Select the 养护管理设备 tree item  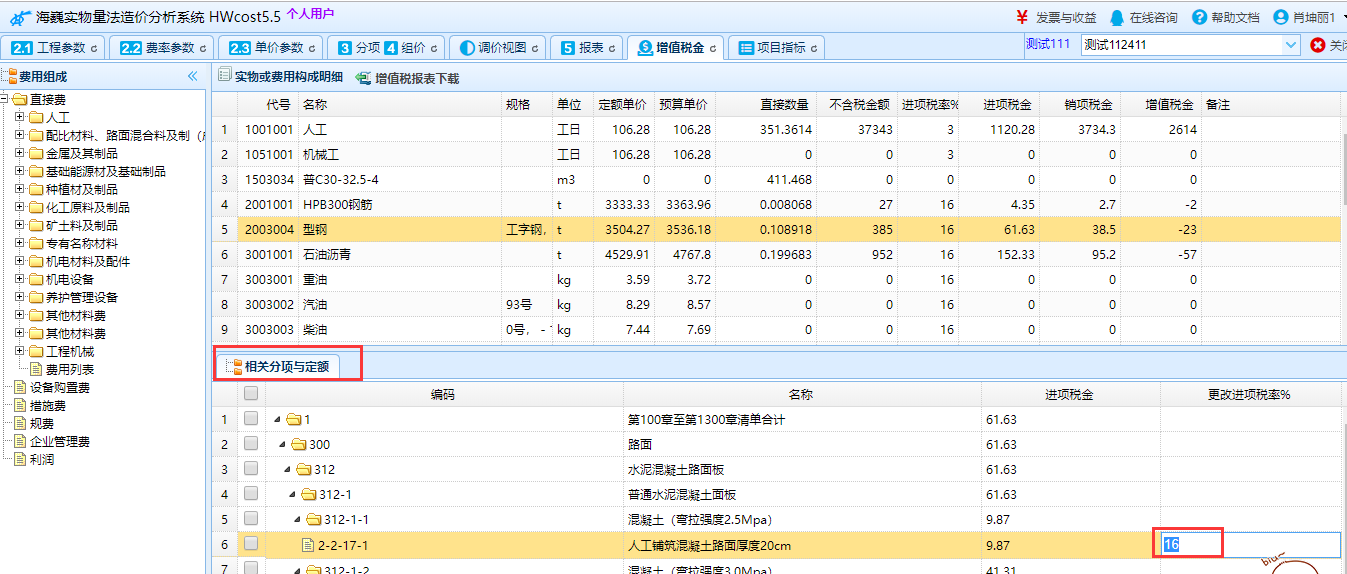tap(82, 297)
